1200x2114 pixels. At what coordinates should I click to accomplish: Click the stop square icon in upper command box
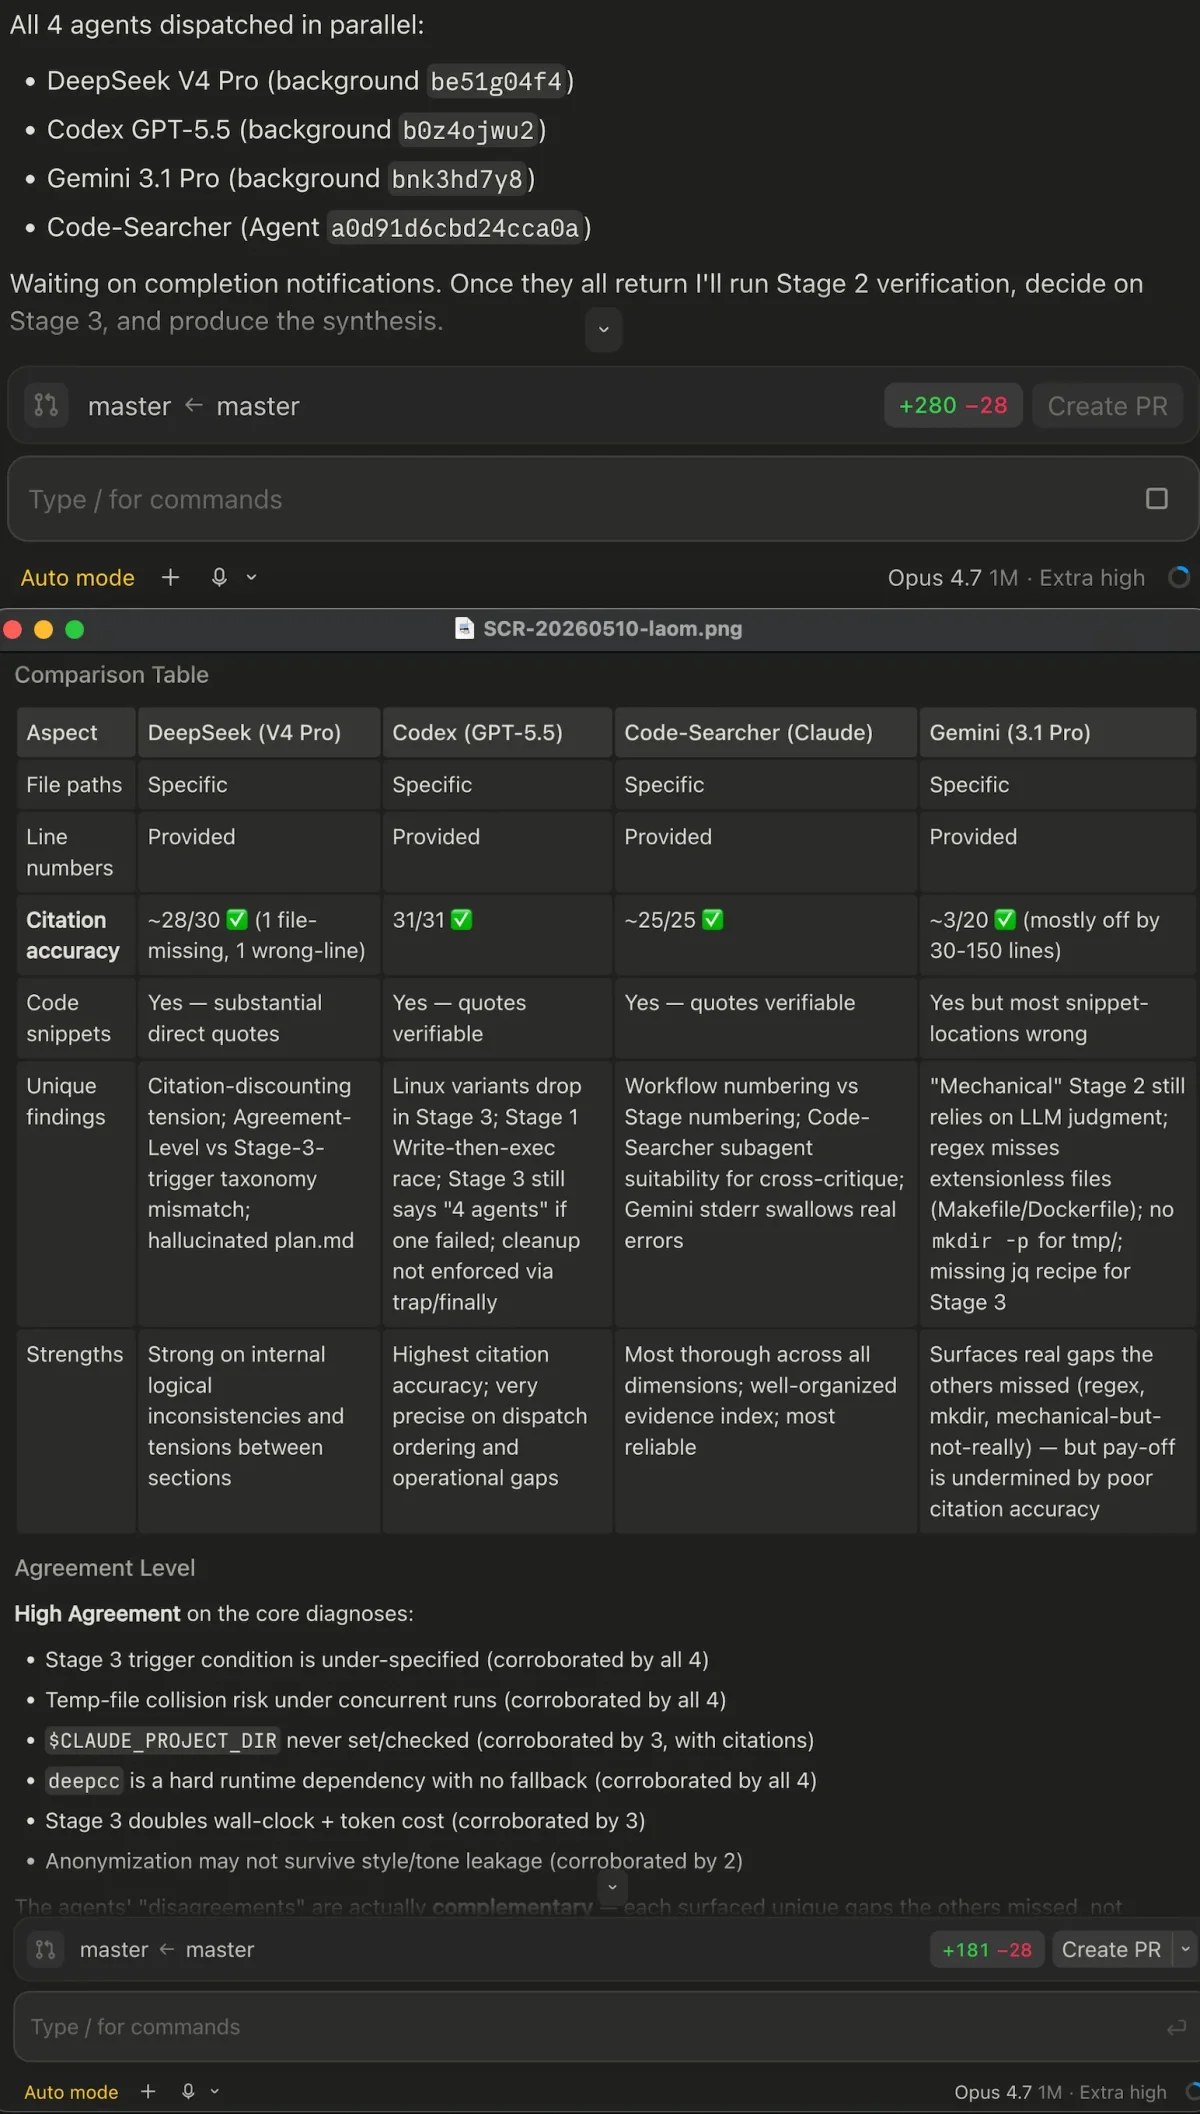pos(1156,499)
